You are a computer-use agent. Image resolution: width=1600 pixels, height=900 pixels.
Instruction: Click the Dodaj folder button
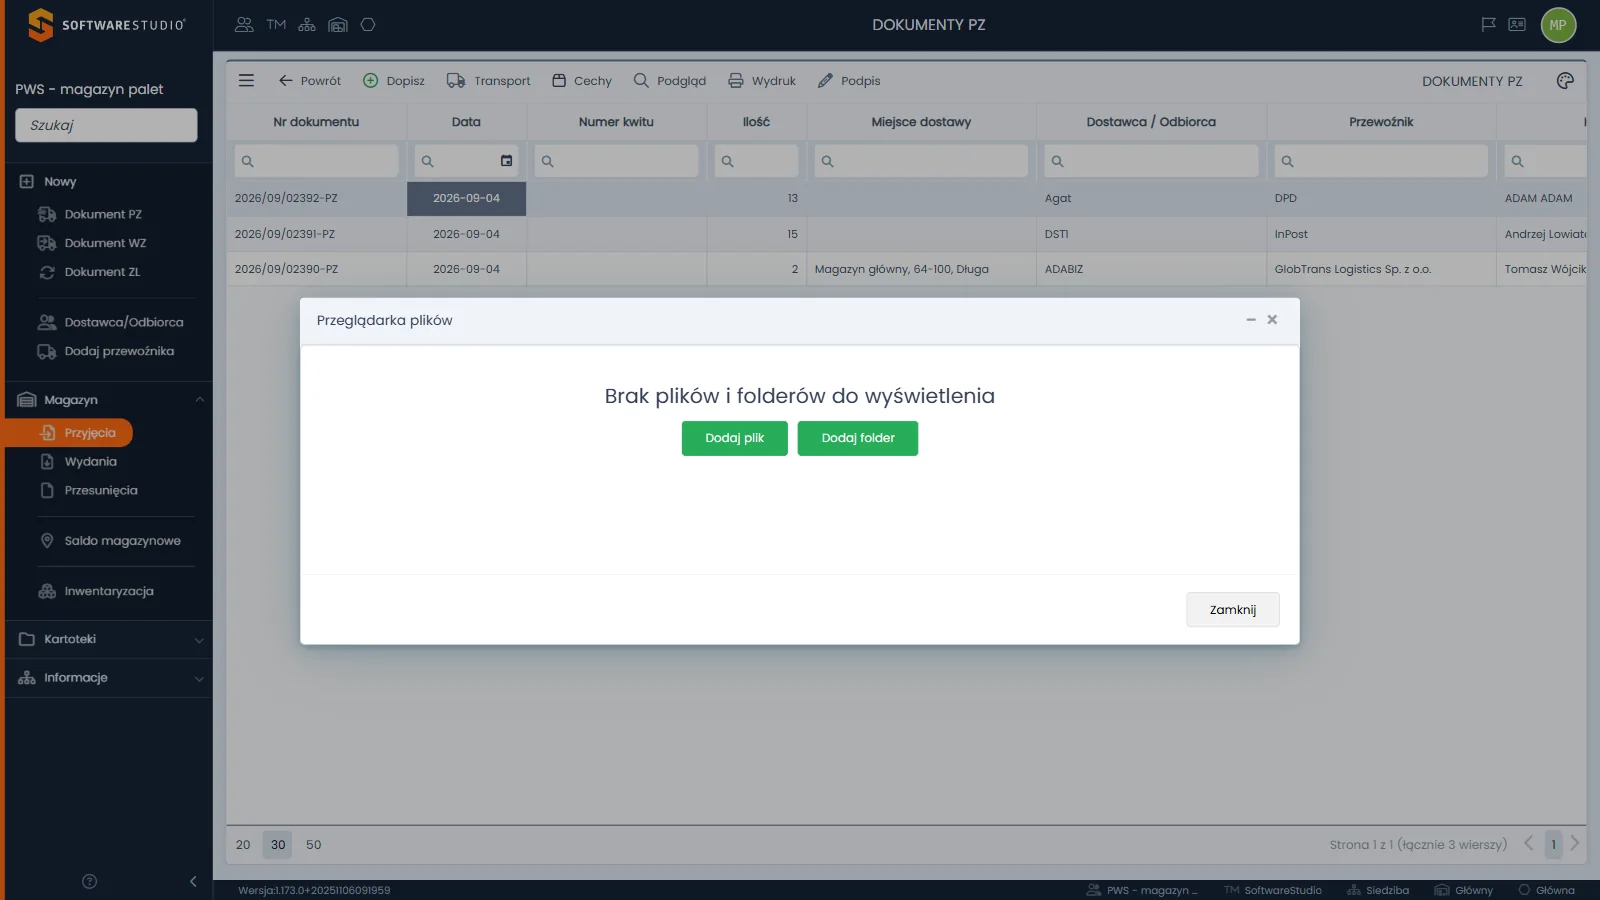[x=858, y=438]
